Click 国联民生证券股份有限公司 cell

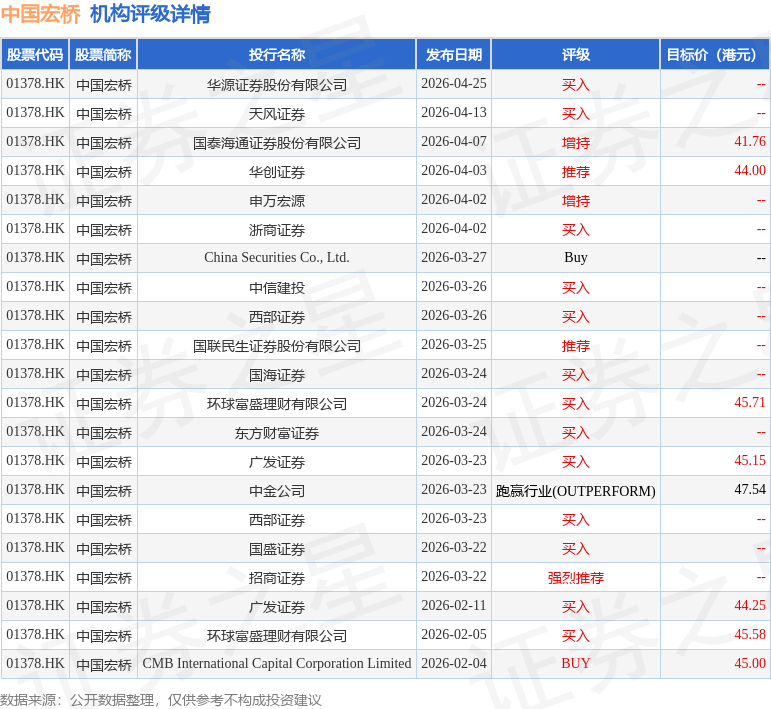tap(277, 346)
